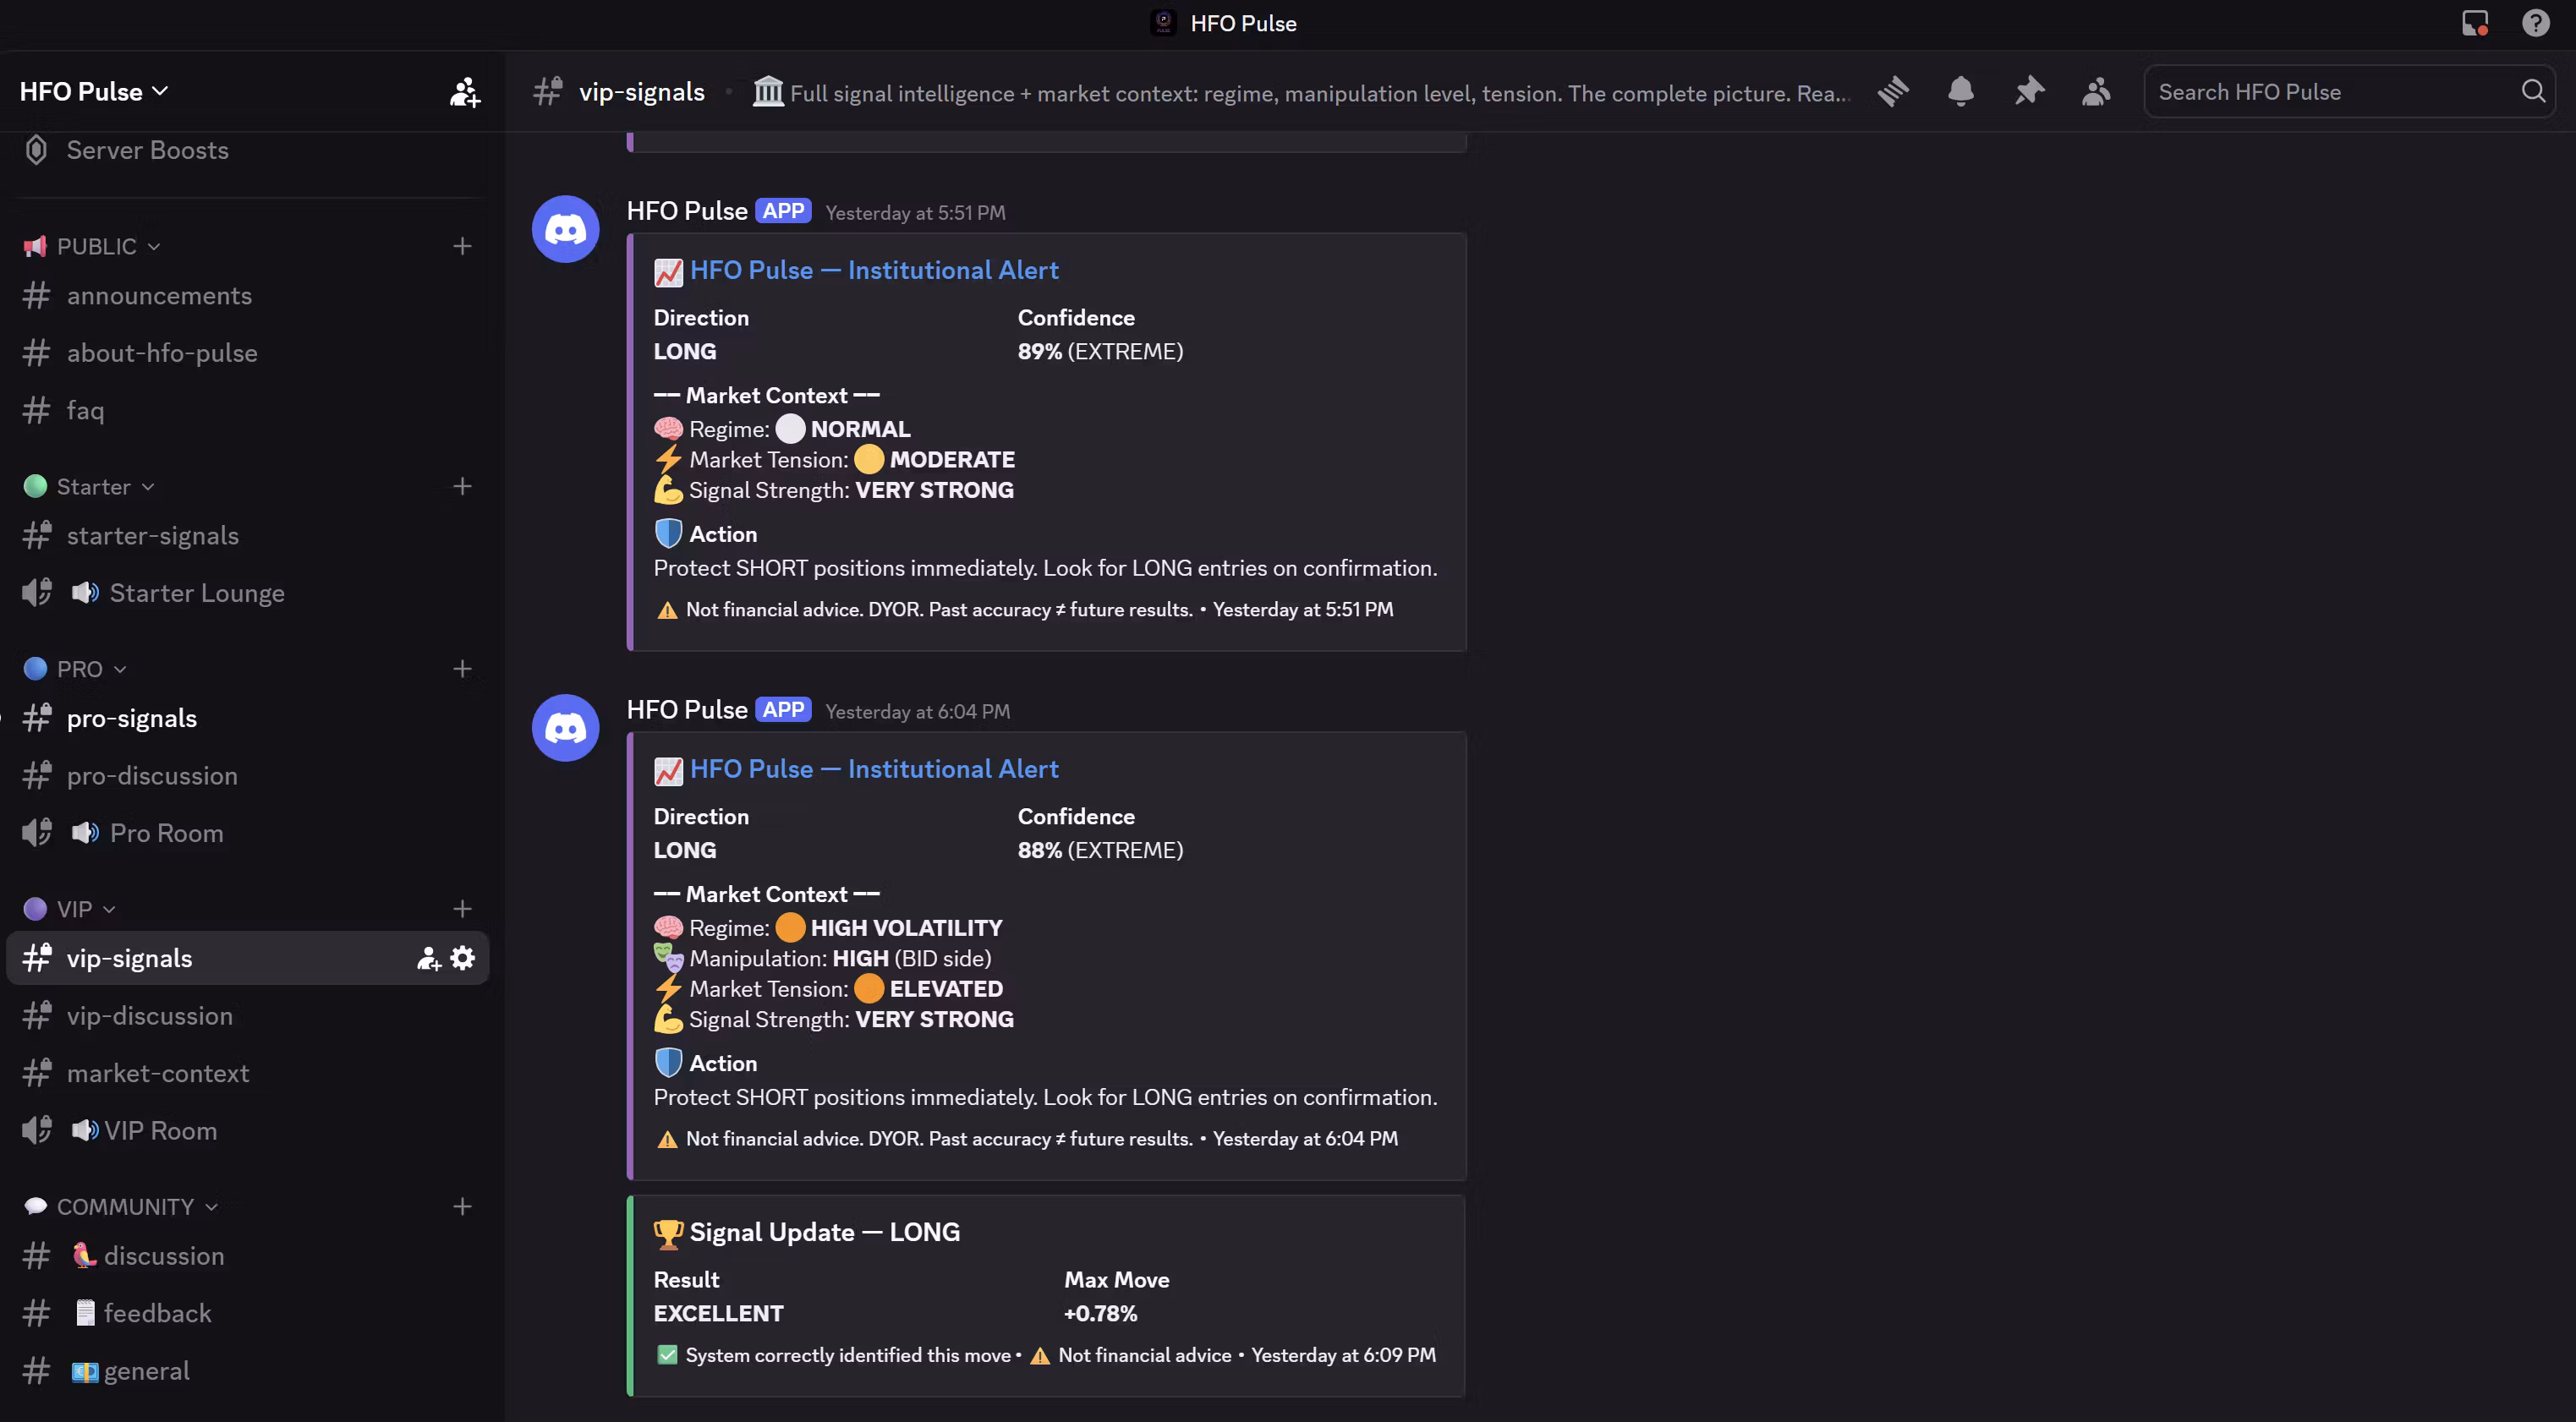
Task: Open the faq channel
Action: (x=247, y=410)
